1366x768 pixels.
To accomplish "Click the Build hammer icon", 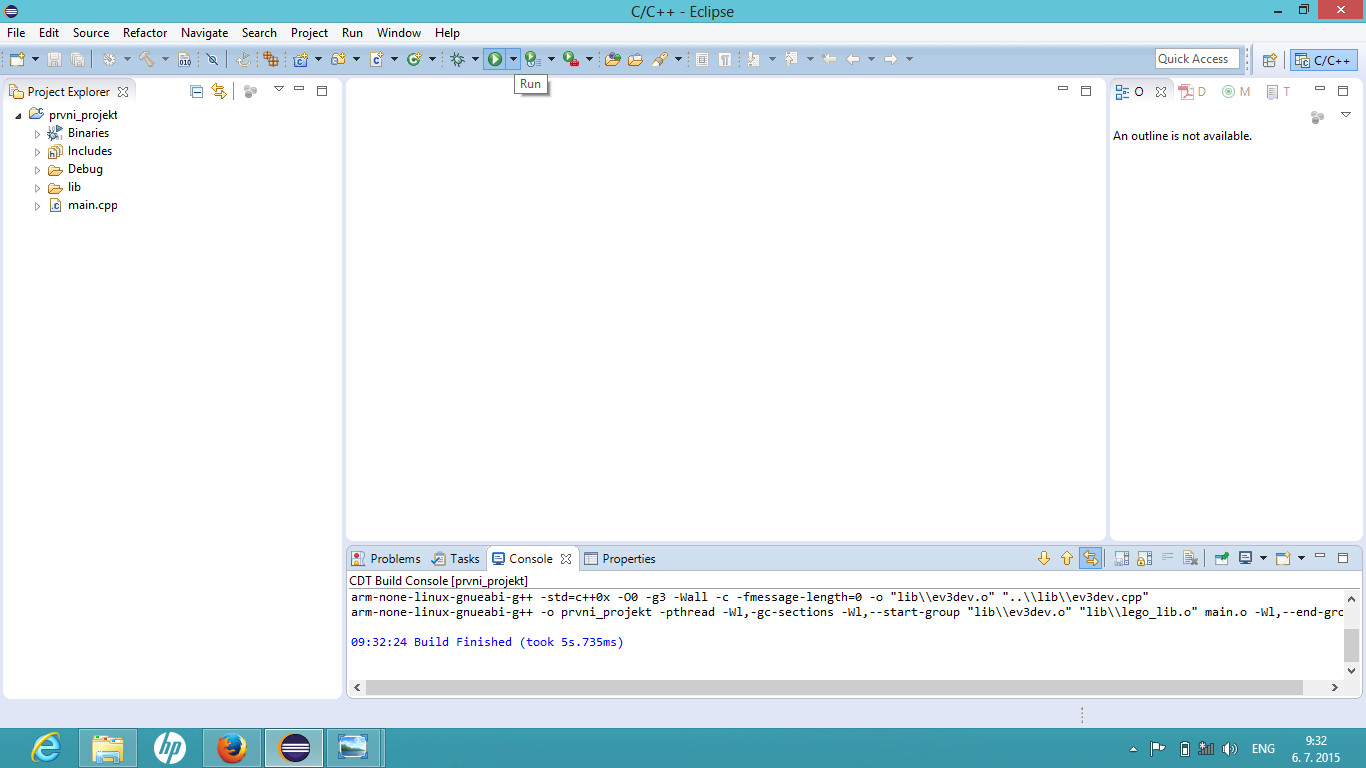I will tap(147, 59).
